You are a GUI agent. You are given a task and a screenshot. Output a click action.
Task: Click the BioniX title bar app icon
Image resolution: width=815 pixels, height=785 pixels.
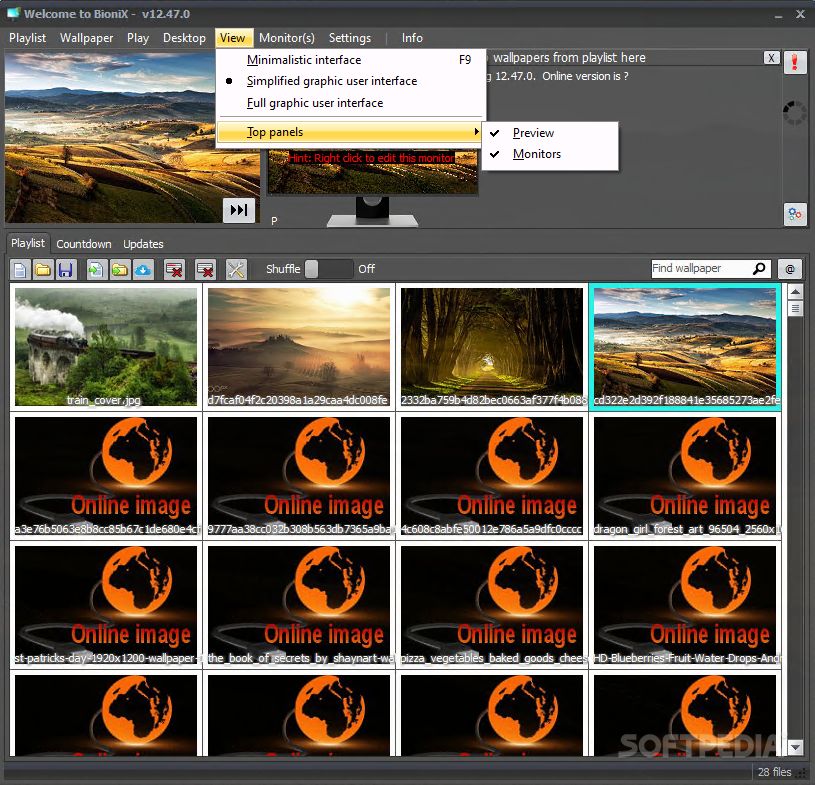pos(13,14)
